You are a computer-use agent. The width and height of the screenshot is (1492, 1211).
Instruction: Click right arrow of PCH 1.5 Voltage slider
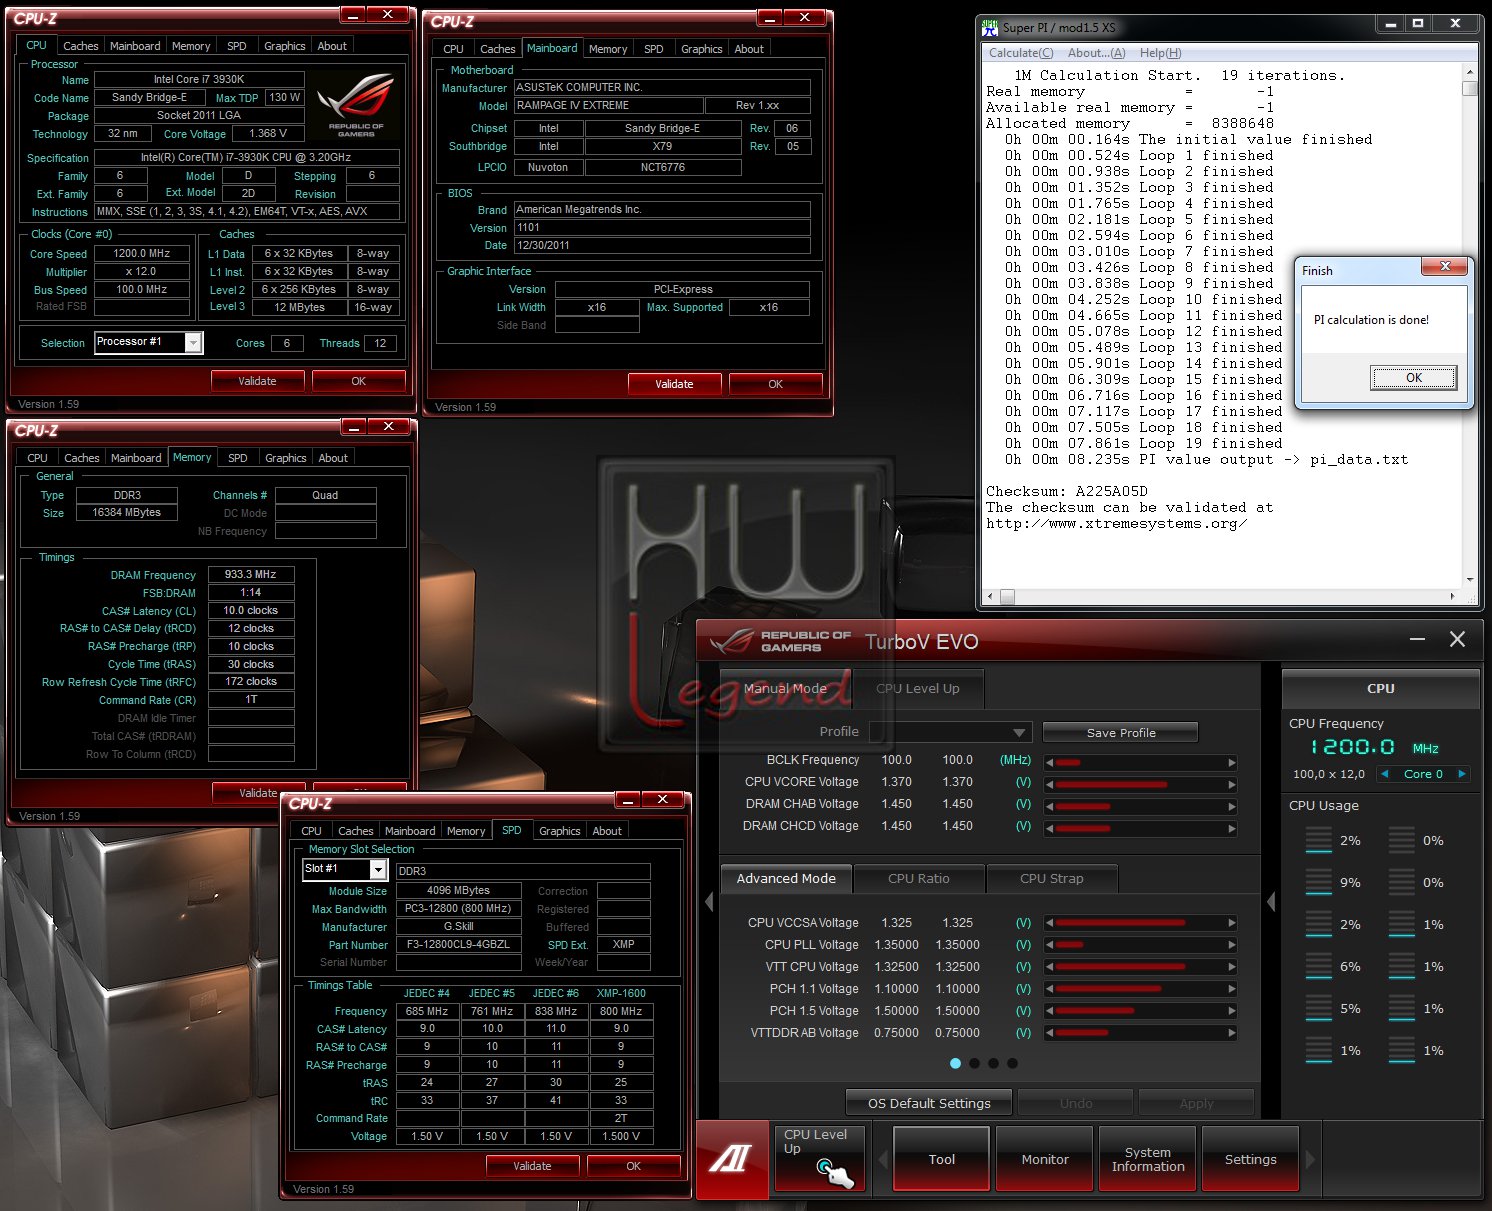[x=1232, y=1011]
